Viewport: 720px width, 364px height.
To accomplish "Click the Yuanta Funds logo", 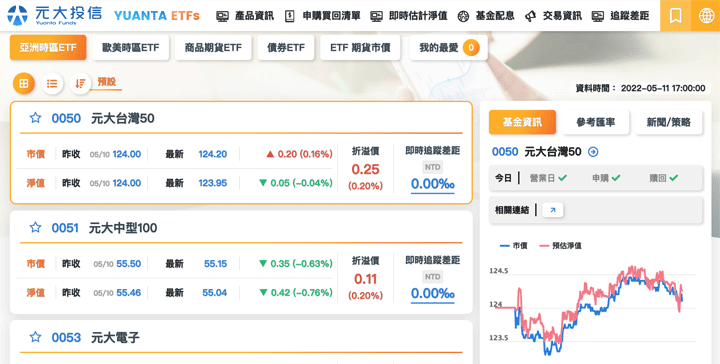I will [55, 15].
